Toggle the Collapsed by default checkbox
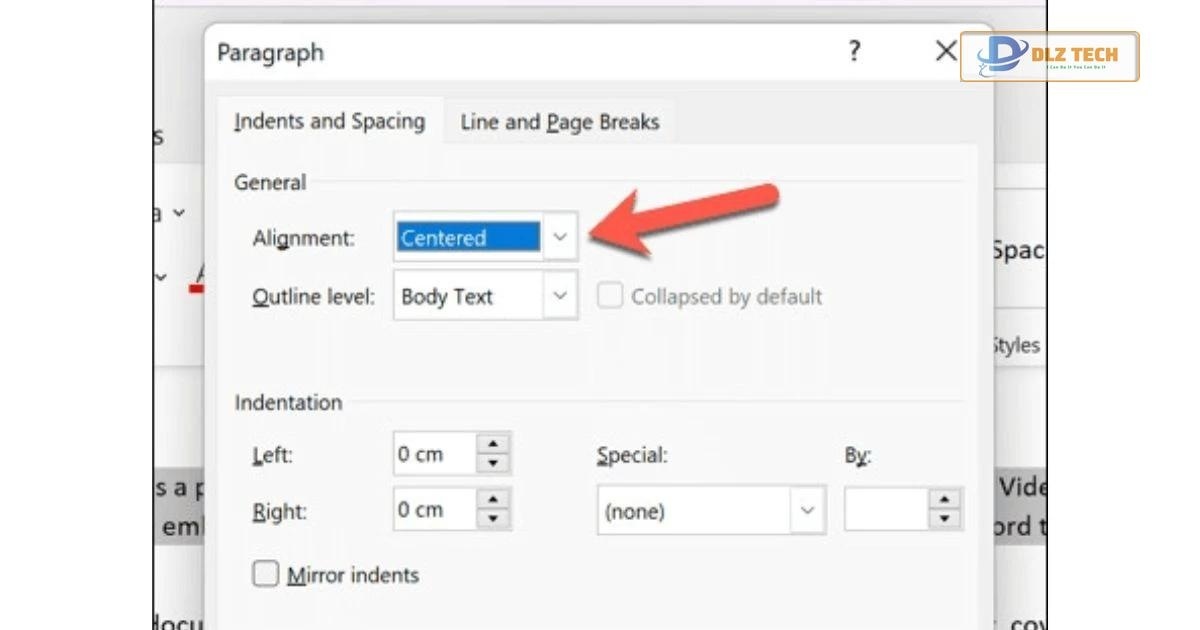The image size is (1200, 630). [x=609, y=296]
